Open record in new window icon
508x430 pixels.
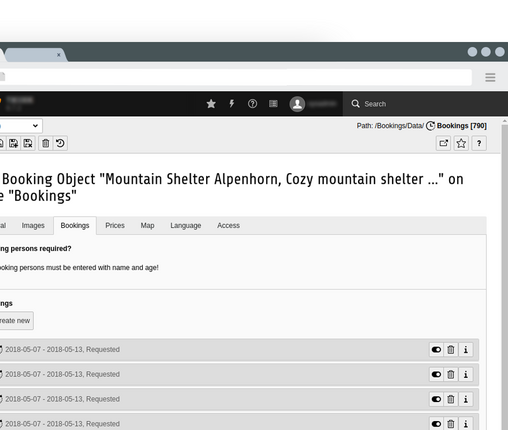443,143
